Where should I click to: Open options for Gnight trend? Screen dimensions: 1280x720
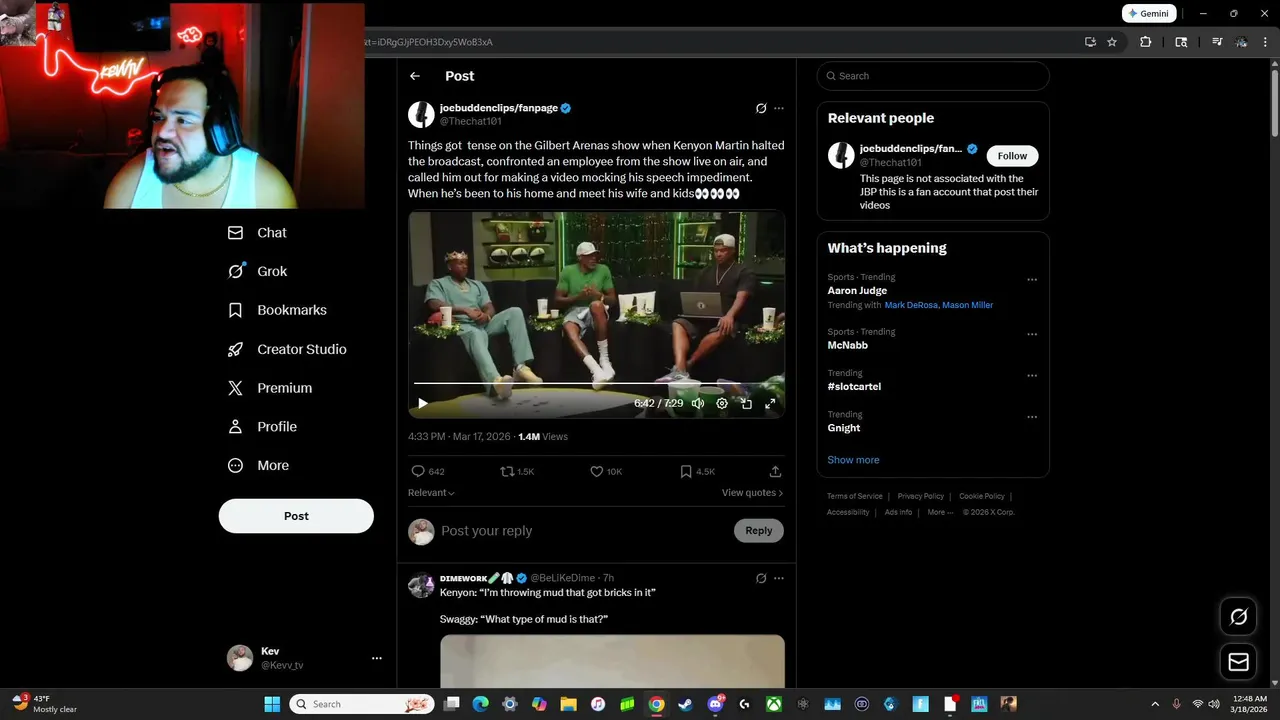click(x=1032, y=417)
